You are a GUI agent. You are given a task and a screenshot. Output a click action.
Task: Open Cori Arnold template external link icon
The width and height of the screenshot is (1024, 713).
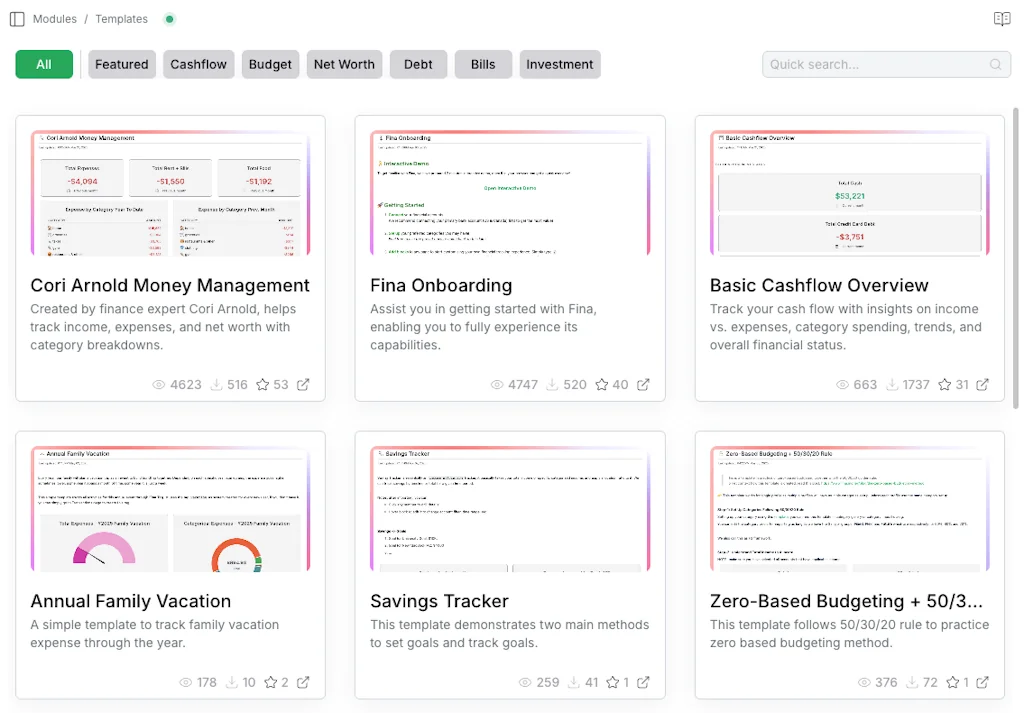pos(303,384)
